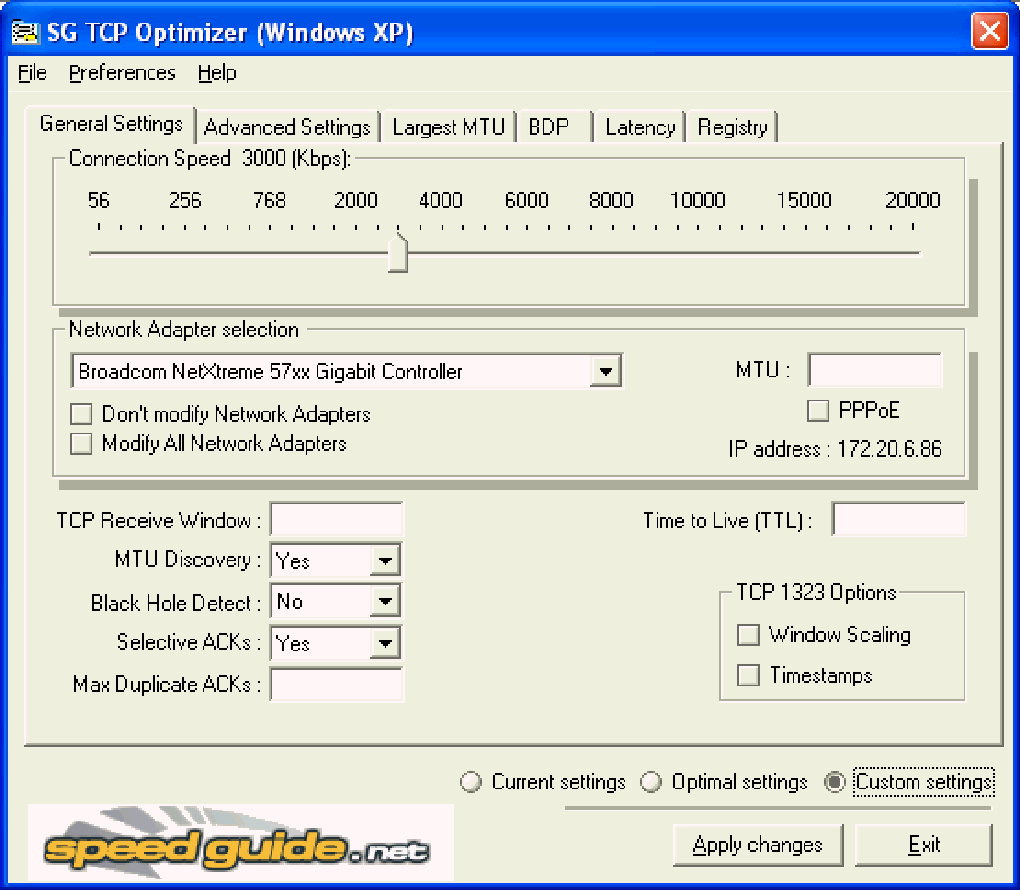Viewport: 1020px width, 890px height.
Task: Click the Connection Speed slider thumb
Action: [x=397, y=252]
